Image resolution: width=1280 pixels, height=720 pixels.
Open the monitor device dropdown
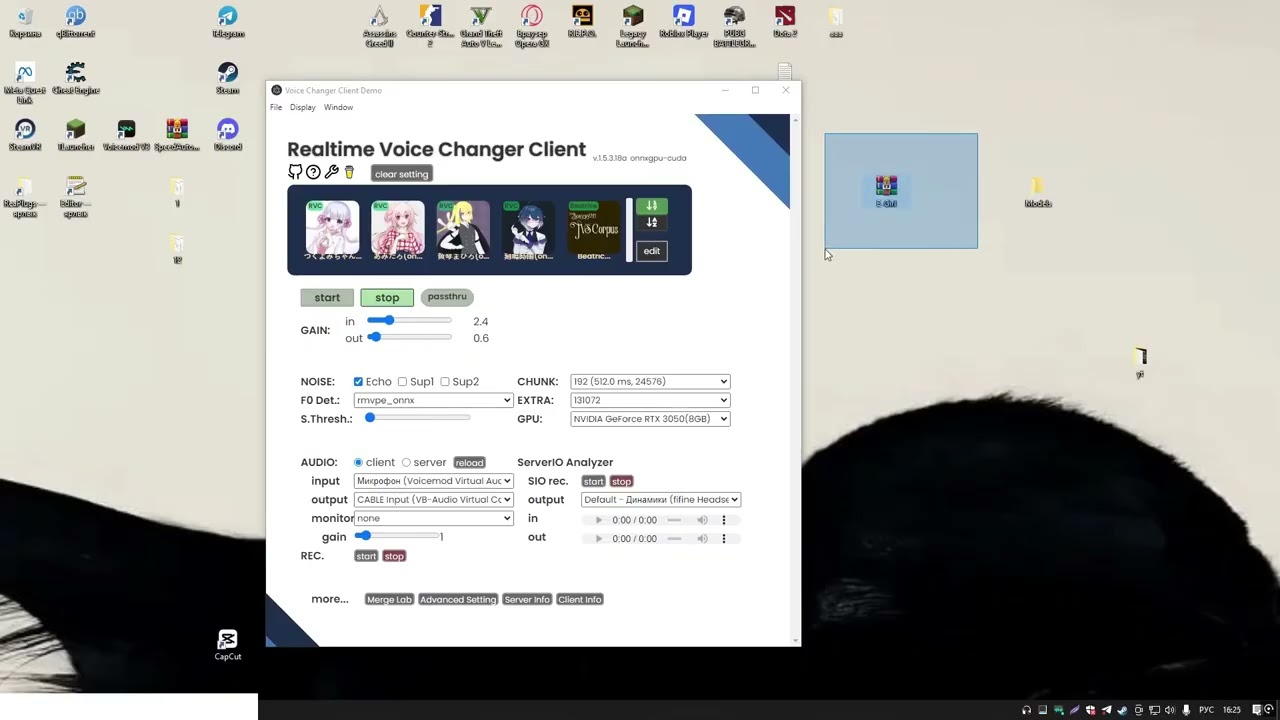click(433, 518)
